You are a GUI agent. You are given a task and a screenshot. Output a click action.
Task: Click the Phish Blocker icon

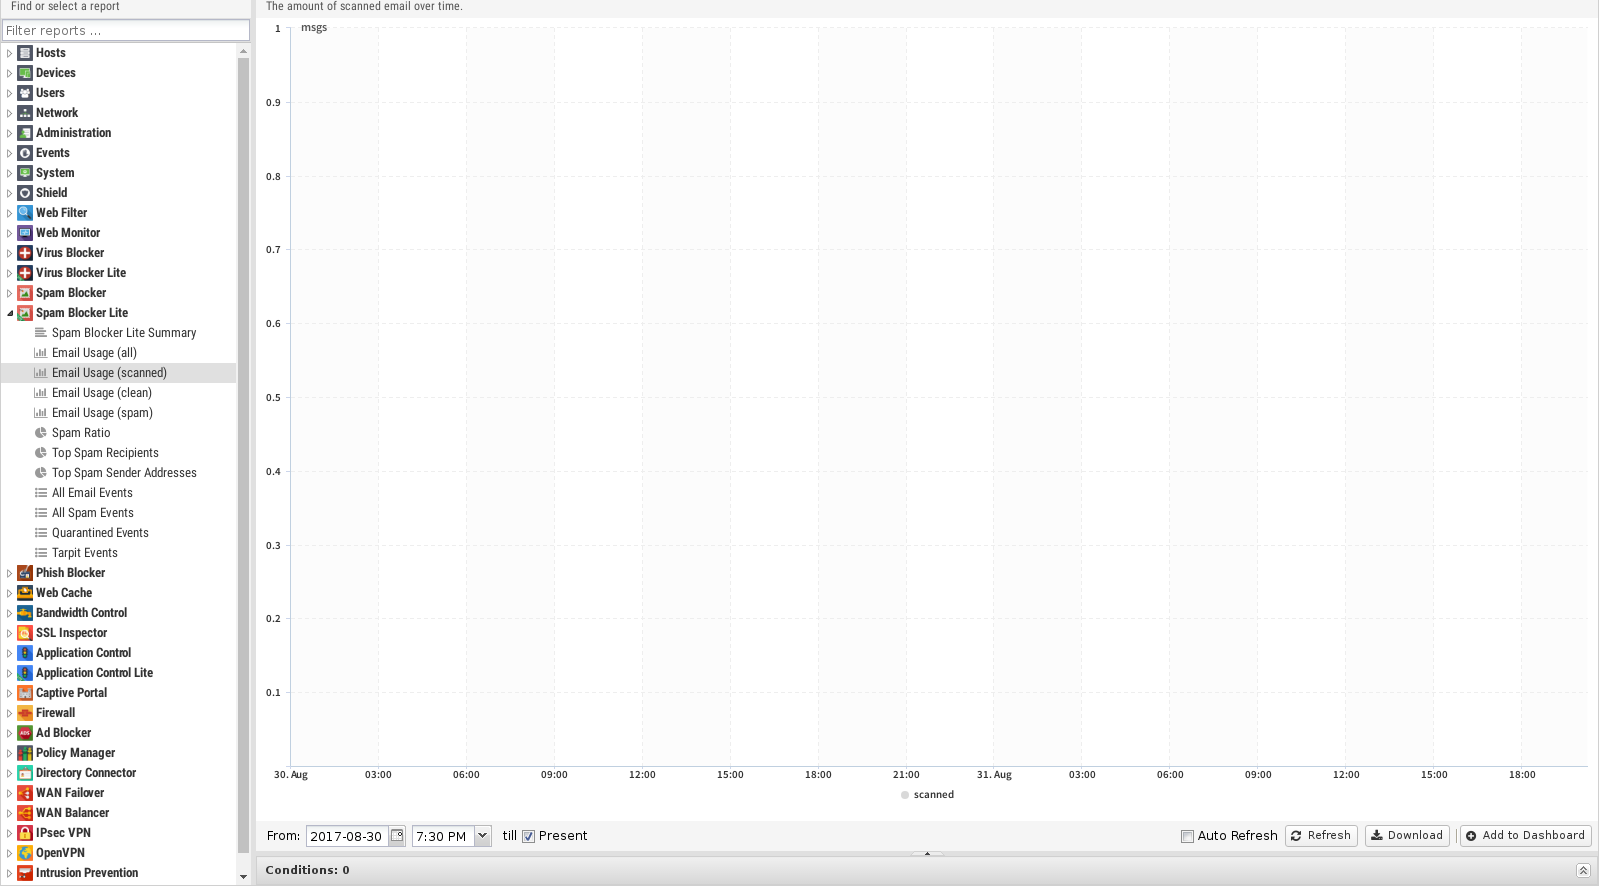(25, 573)
